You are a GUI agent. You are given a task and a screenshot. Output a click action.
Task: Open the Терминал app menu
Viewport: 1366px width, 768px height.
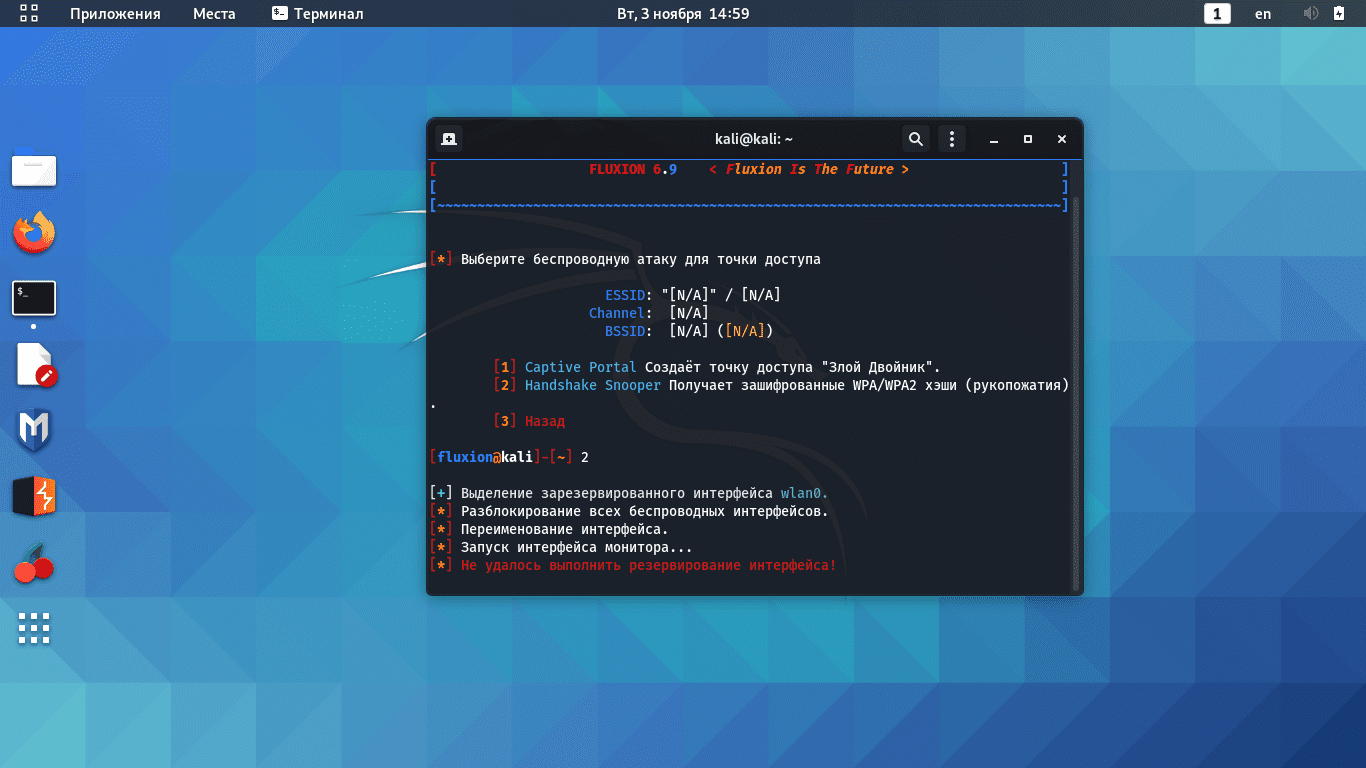tap(317, 13)
